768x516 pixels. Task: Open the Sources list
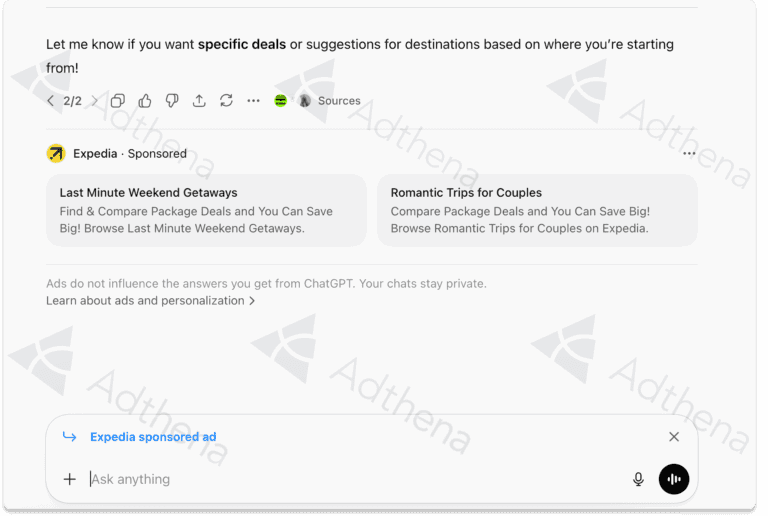(329, 101)
